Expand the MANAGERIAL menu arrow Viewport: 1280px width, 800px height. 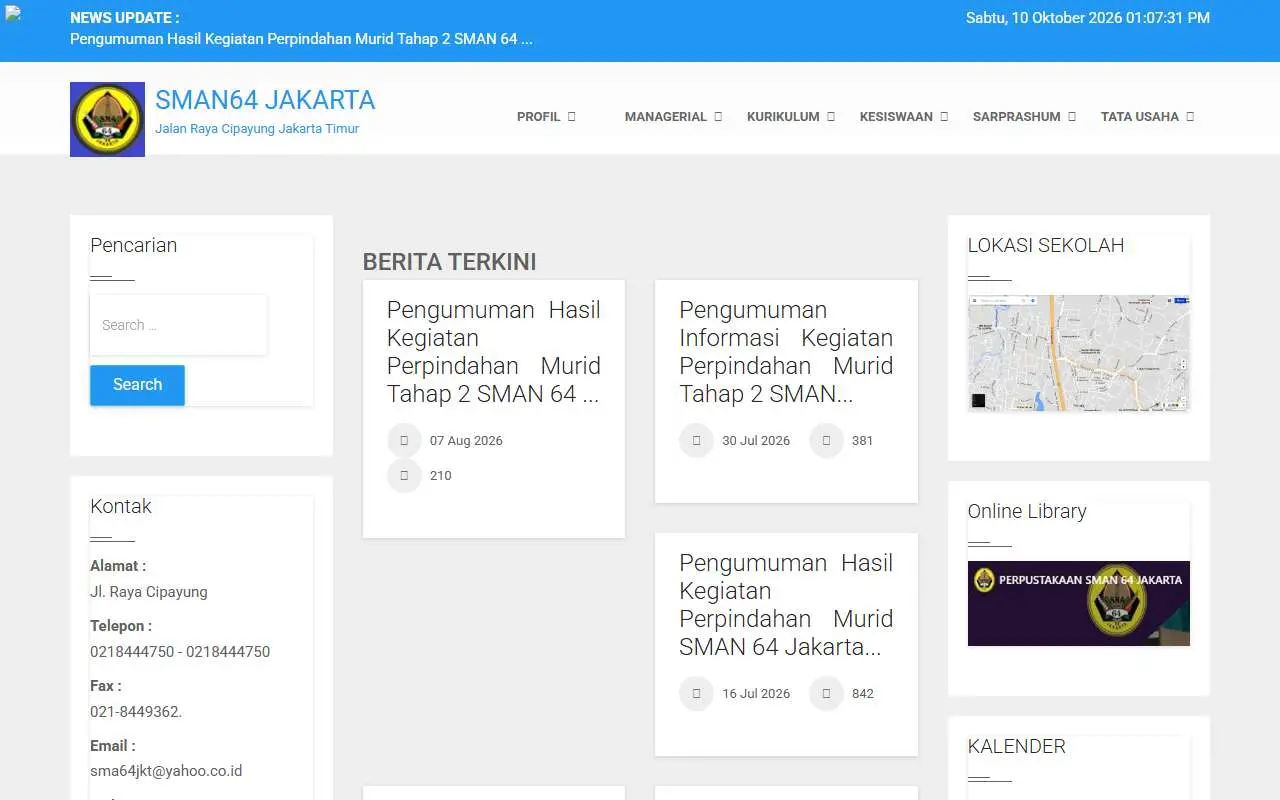[x=718, y=117]
